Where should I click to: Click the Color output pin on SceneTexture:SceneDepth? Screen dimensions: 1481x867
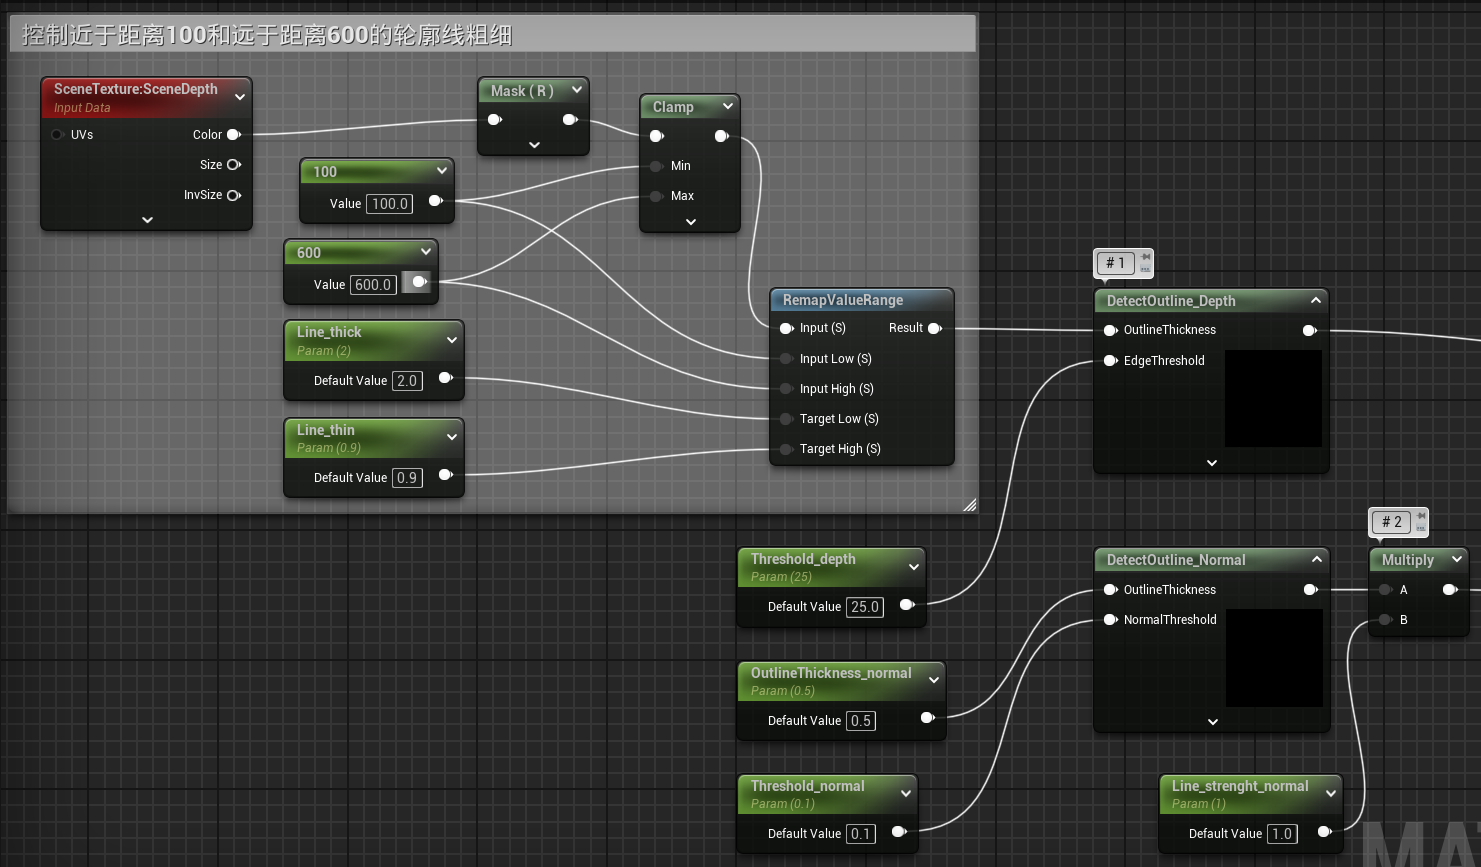233,135
